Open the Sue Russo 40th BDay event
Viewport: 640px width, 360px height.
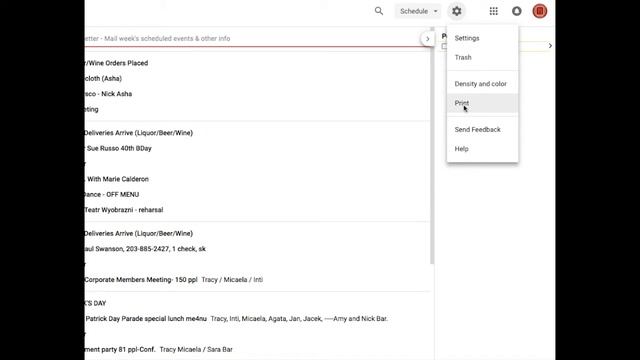point(118,148)
